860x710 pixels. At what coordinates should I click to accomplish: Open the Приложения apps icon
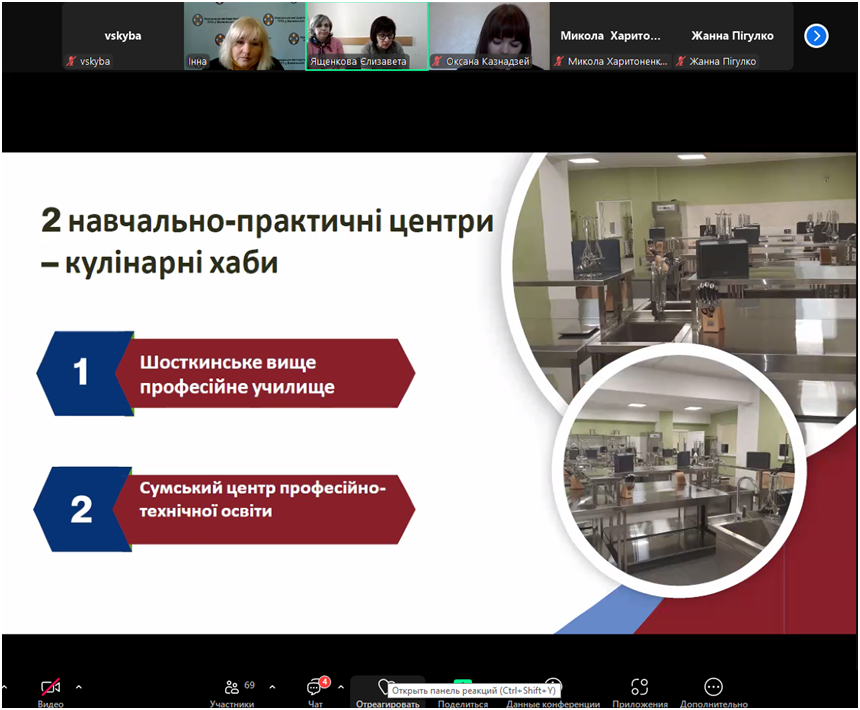640,687
